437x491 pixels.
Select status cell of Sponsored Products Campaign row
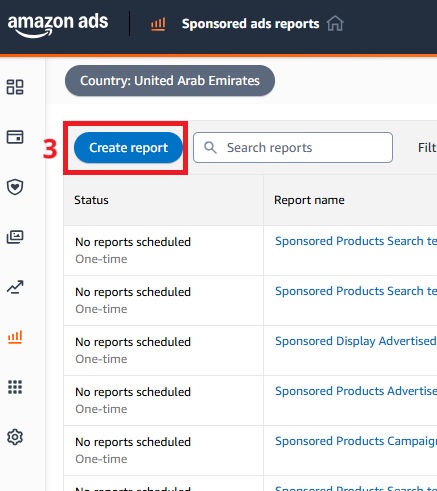pyautogui.click(x=163, y=450)
